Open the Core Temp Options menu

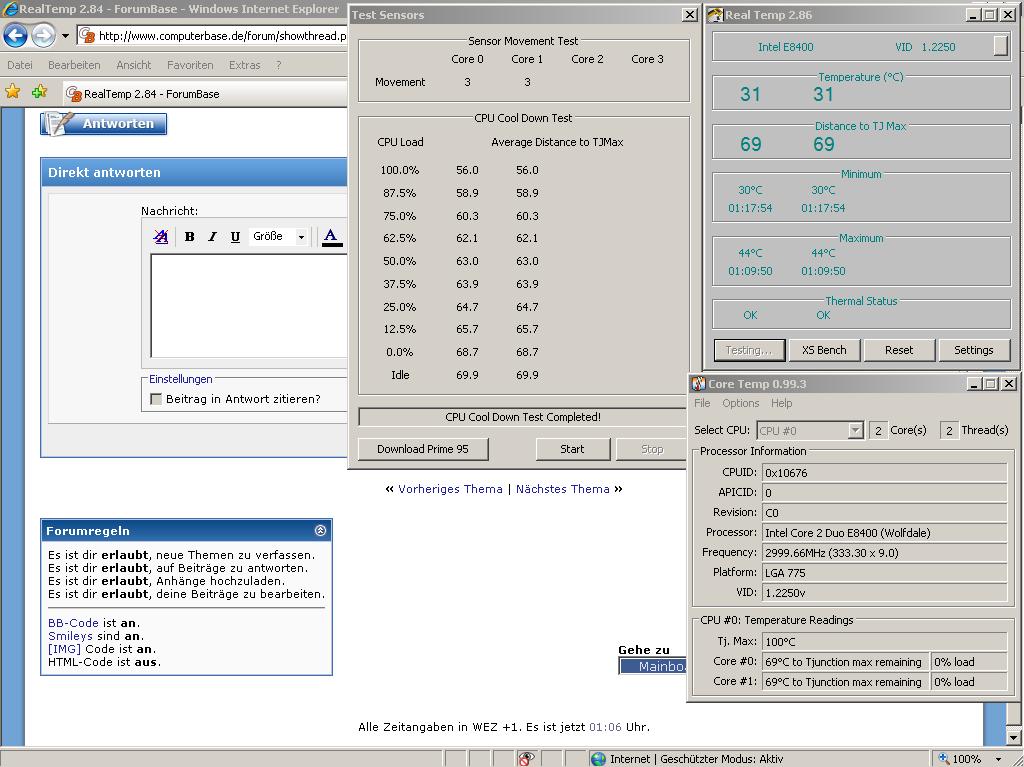pyautogui.click(x=741, y=403)
